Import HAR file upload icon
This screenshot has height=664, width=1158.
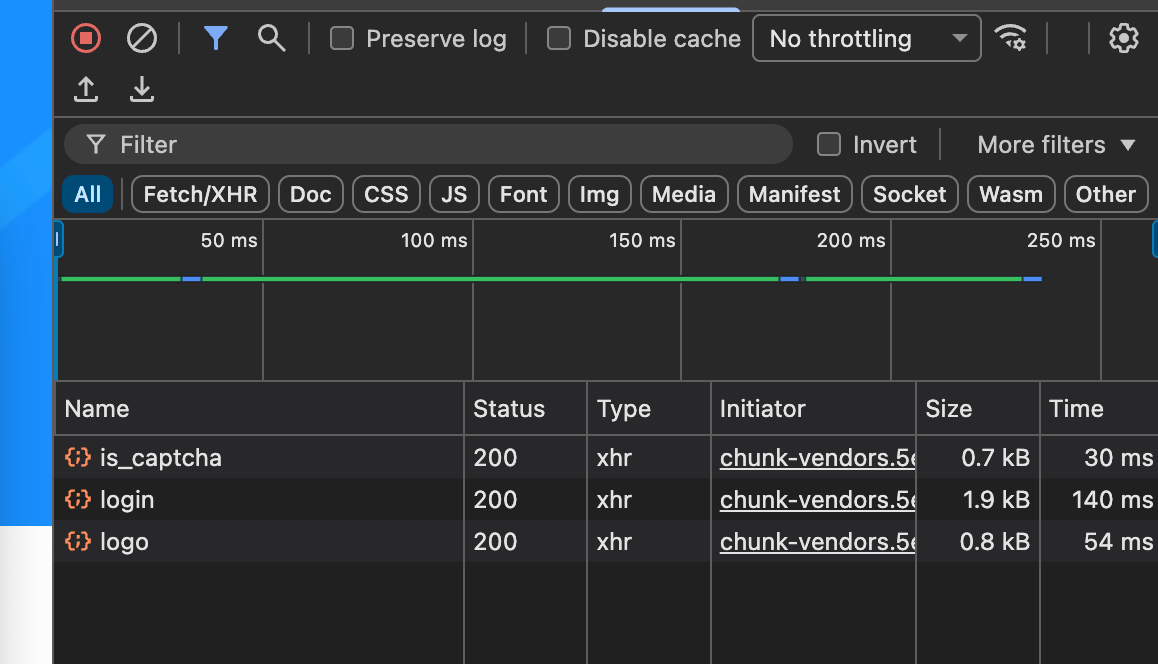click(86, 90)
